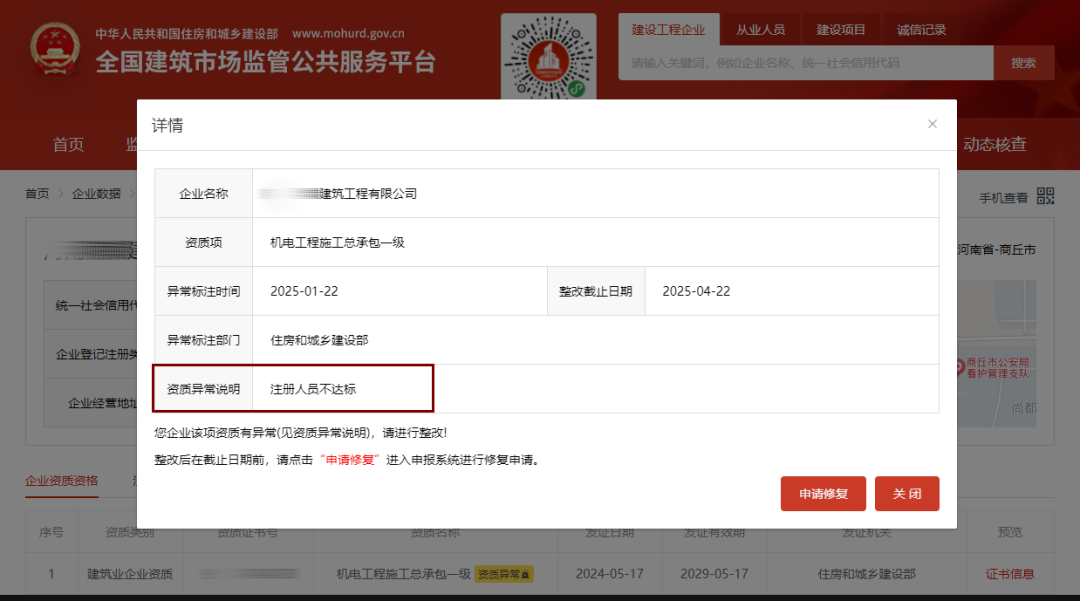Select the 建设工程企业 tab
This screenshot has height=601, width=1080.
click(x=668, y=29)
